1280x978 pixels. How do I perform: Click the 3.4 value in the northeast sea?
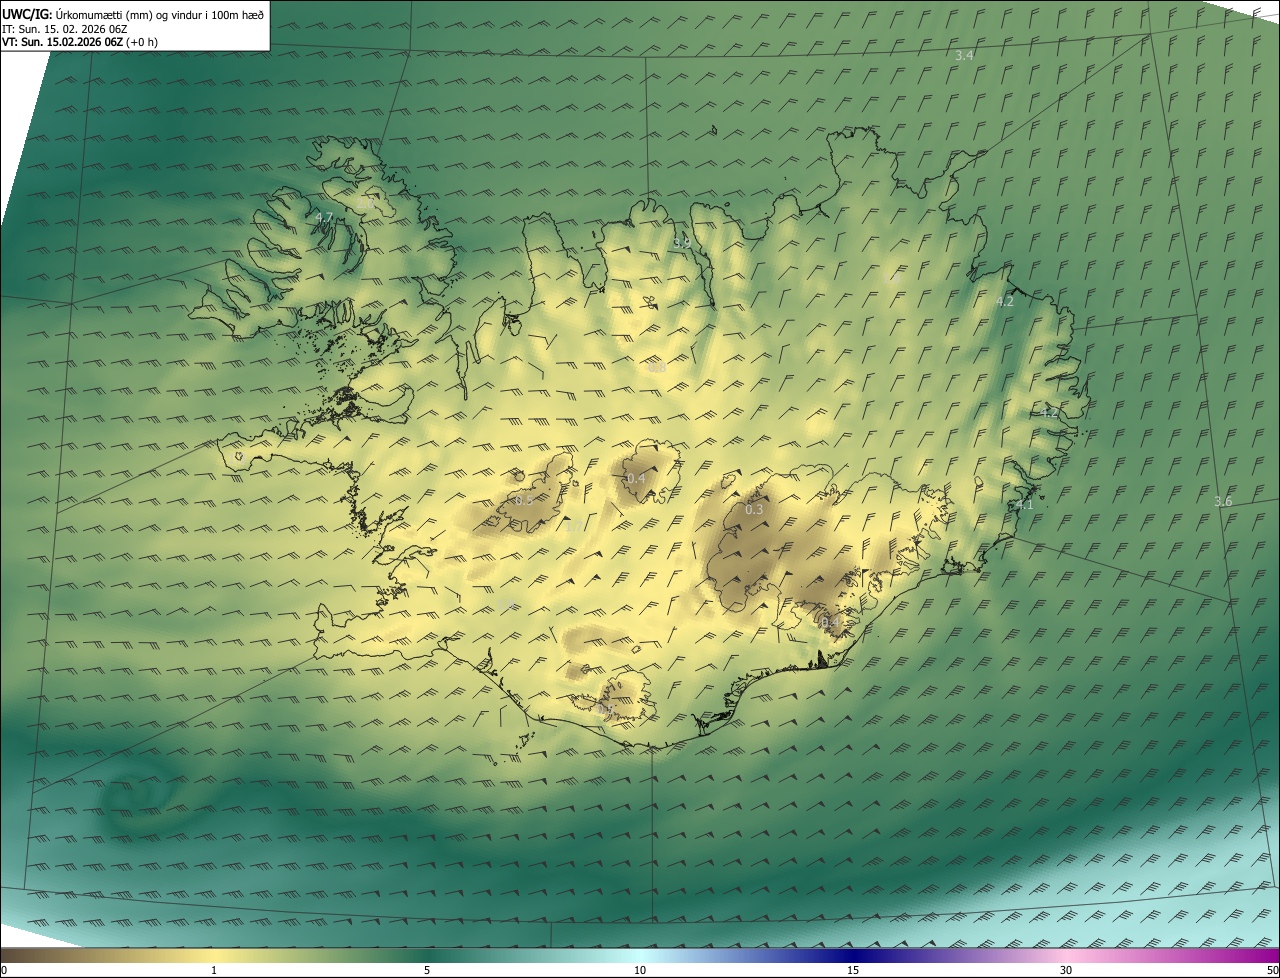coord(964,56)
